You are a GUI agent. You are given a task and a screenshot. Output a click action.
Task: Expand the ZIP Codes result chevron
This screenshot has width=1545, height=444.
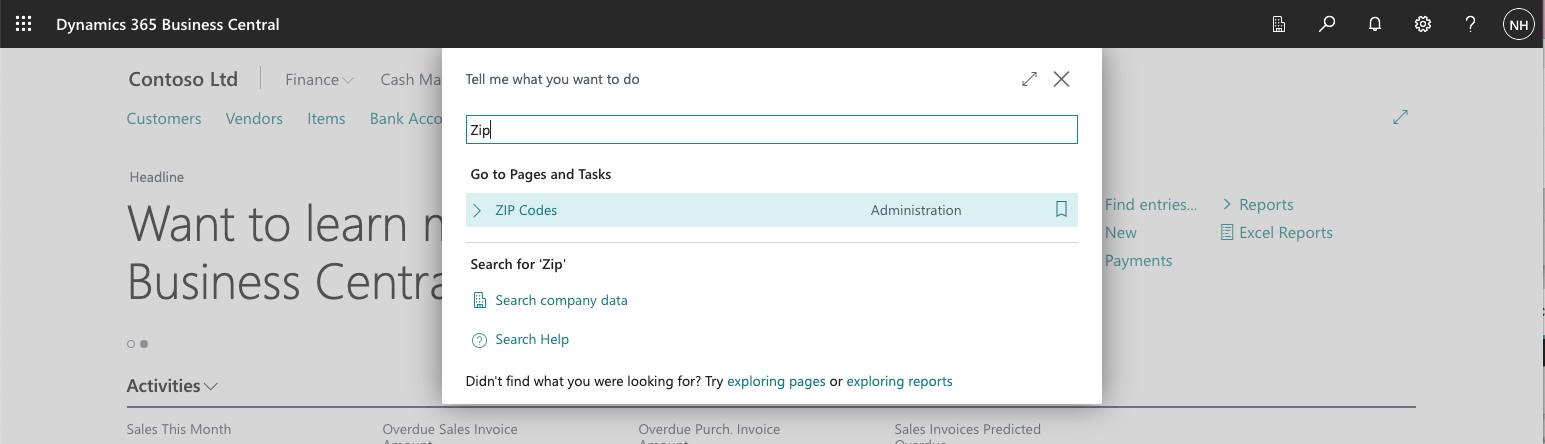477,210
